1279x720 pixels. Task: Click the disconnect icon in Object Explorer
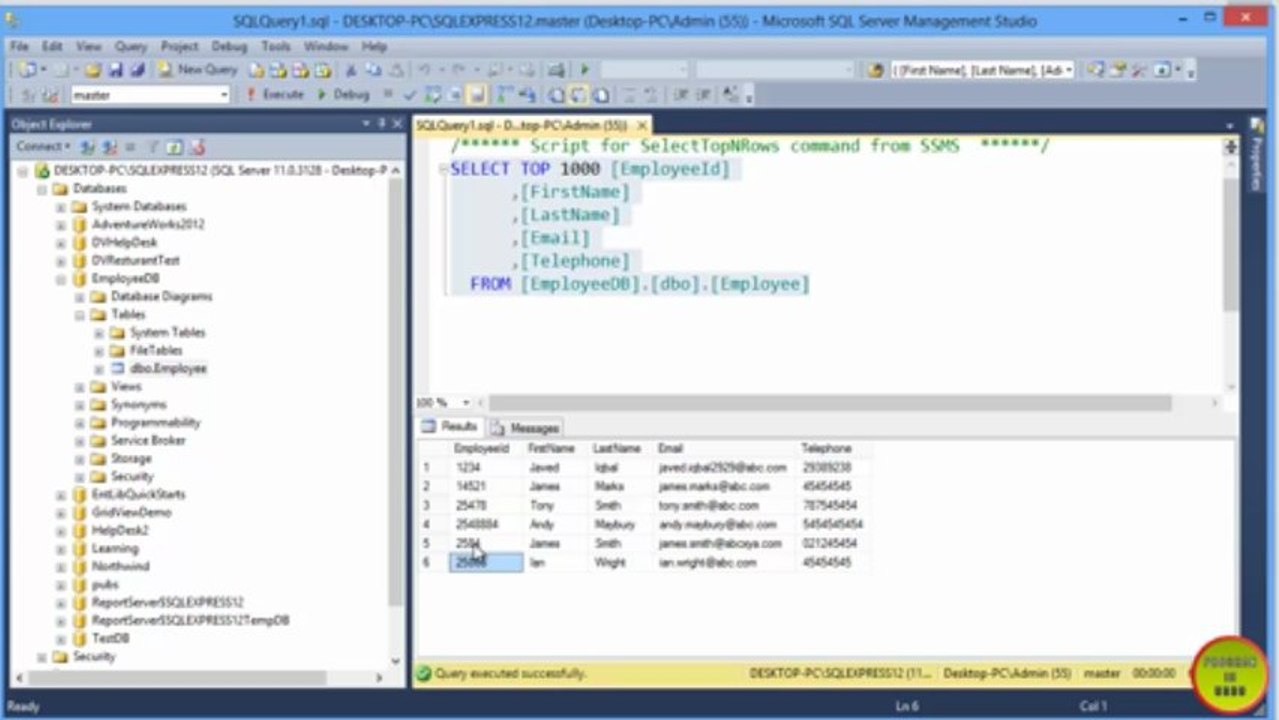(x=109, y=147)
